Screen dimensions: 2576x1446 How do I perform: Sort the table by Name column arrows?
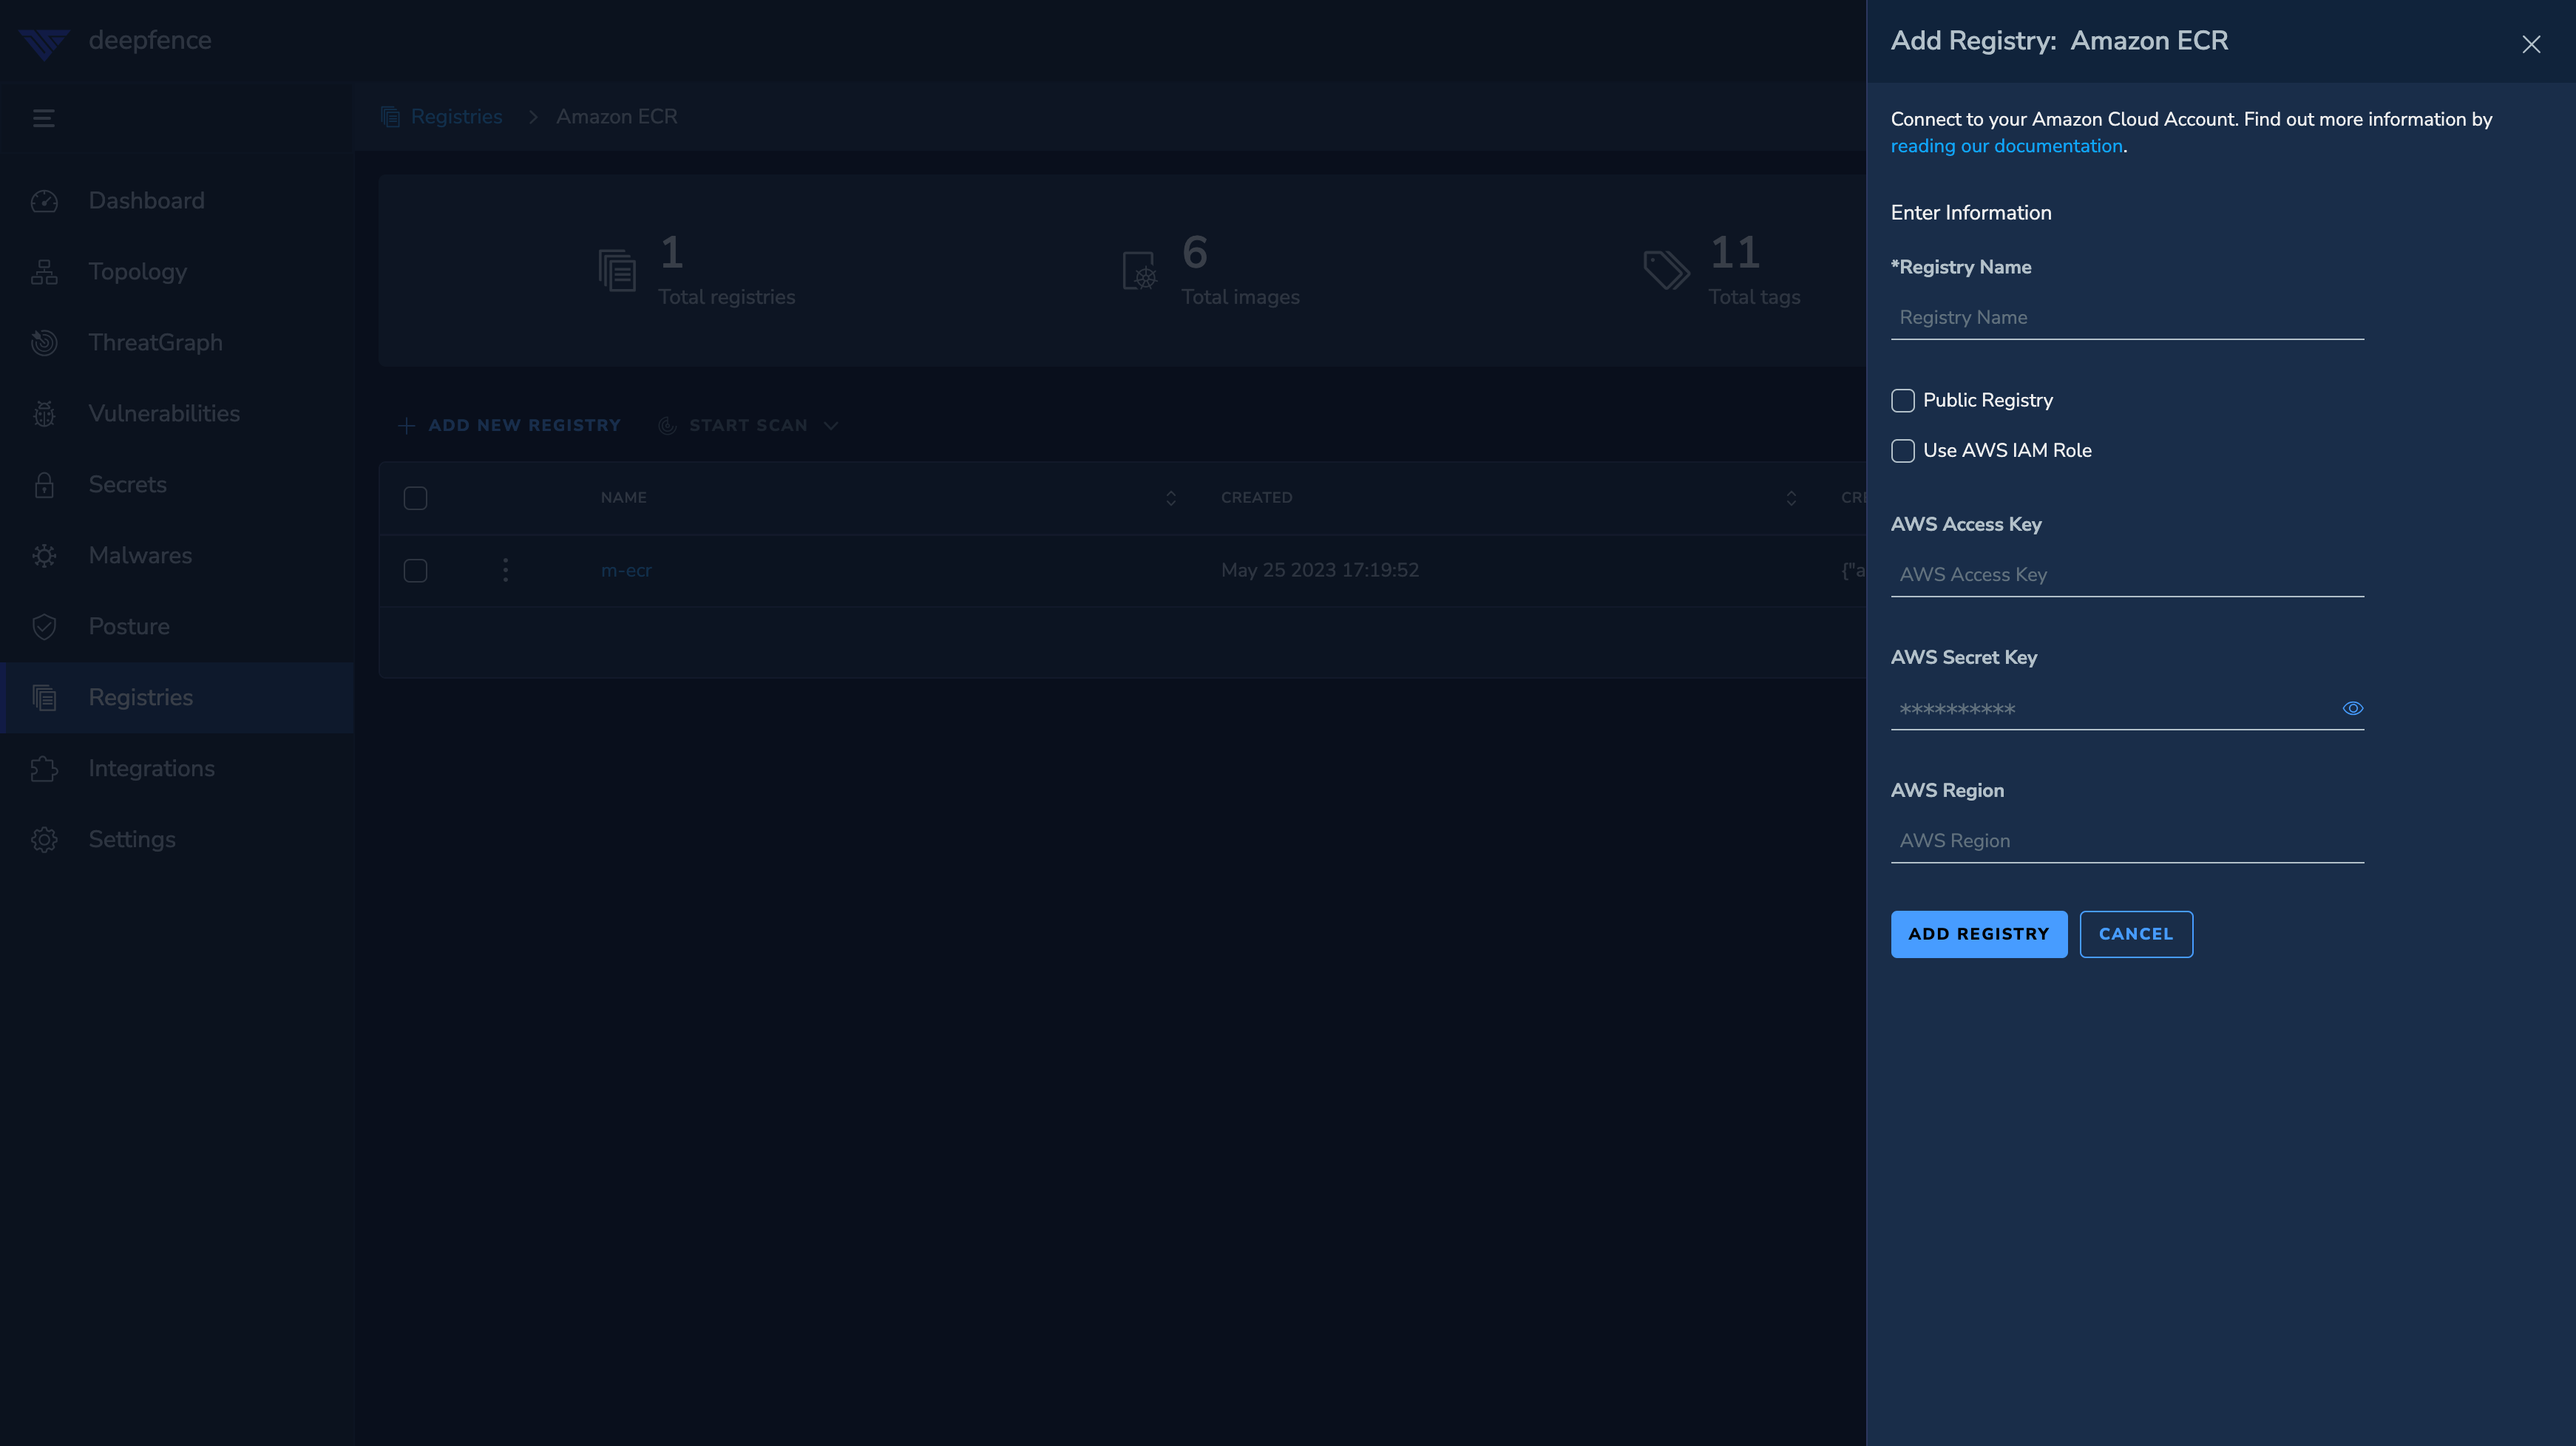[x=1171, y=498]
